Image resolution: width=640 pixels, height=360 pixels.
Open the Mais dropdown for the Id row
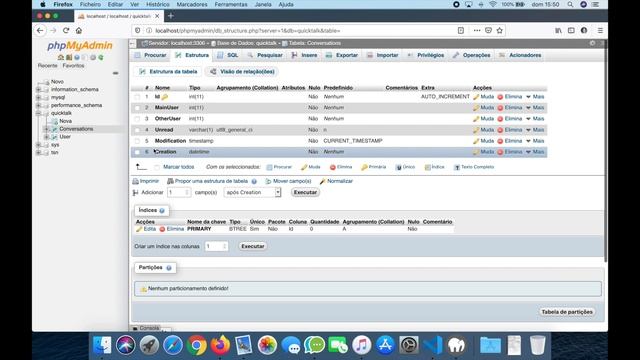[535, 97]
